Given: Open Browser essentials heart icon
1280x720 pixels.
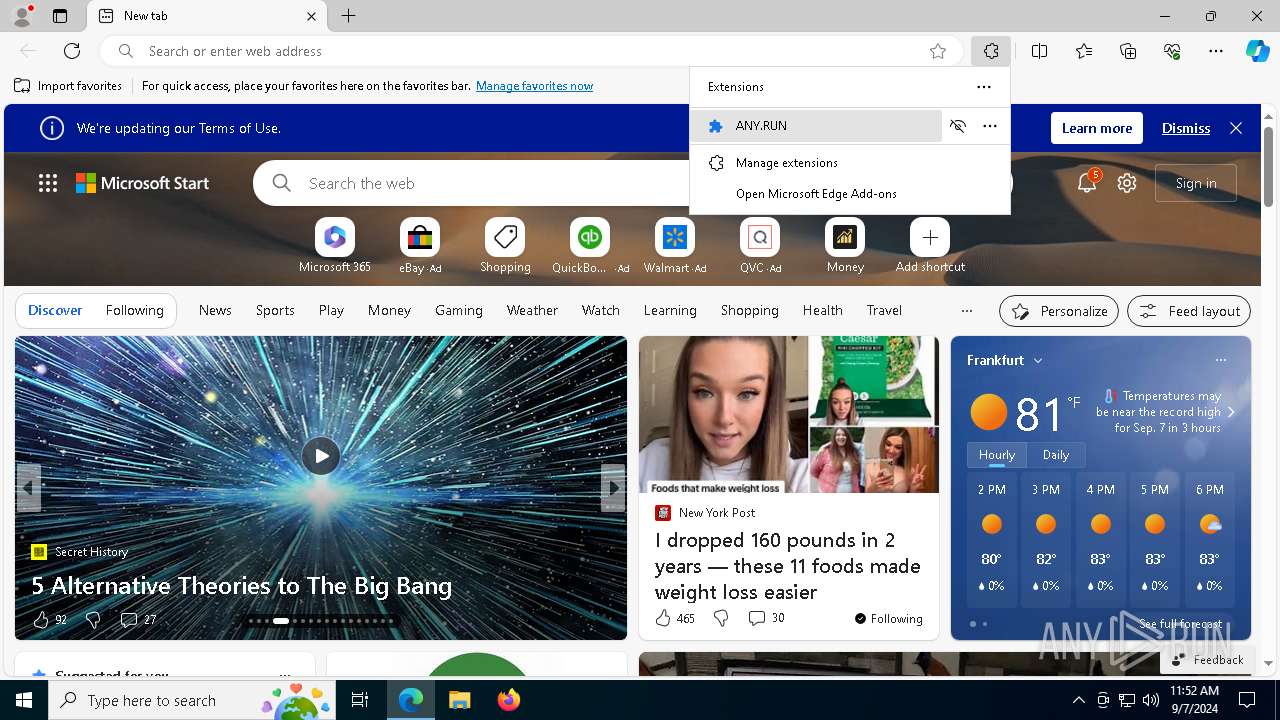Looking at the screenshot, I should click(x=1172, y=51).
